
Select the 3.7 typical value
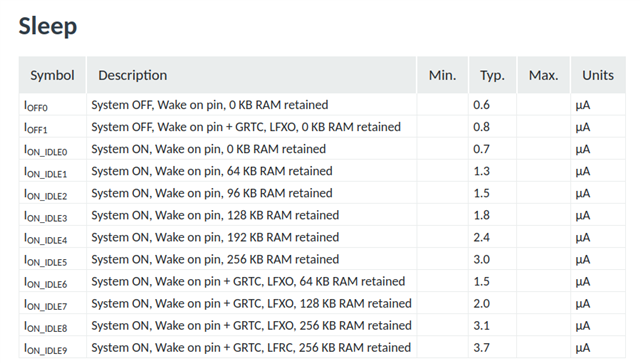(481, 347)
